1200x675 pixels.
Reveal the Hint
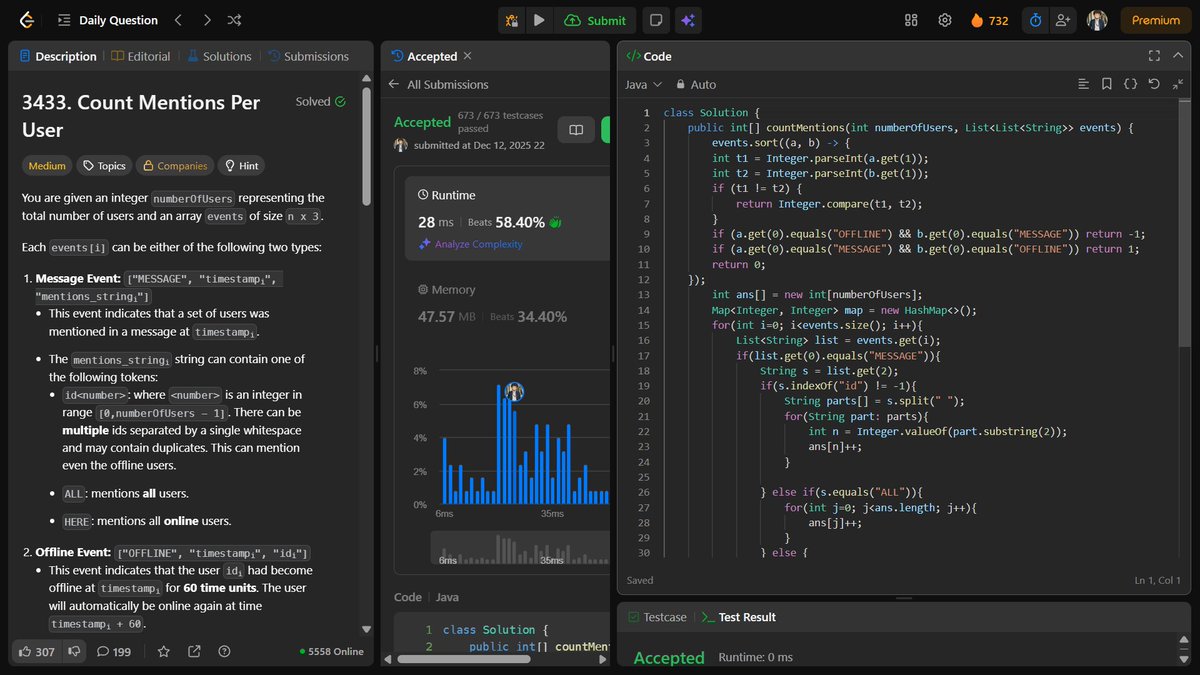pos(242,166)
